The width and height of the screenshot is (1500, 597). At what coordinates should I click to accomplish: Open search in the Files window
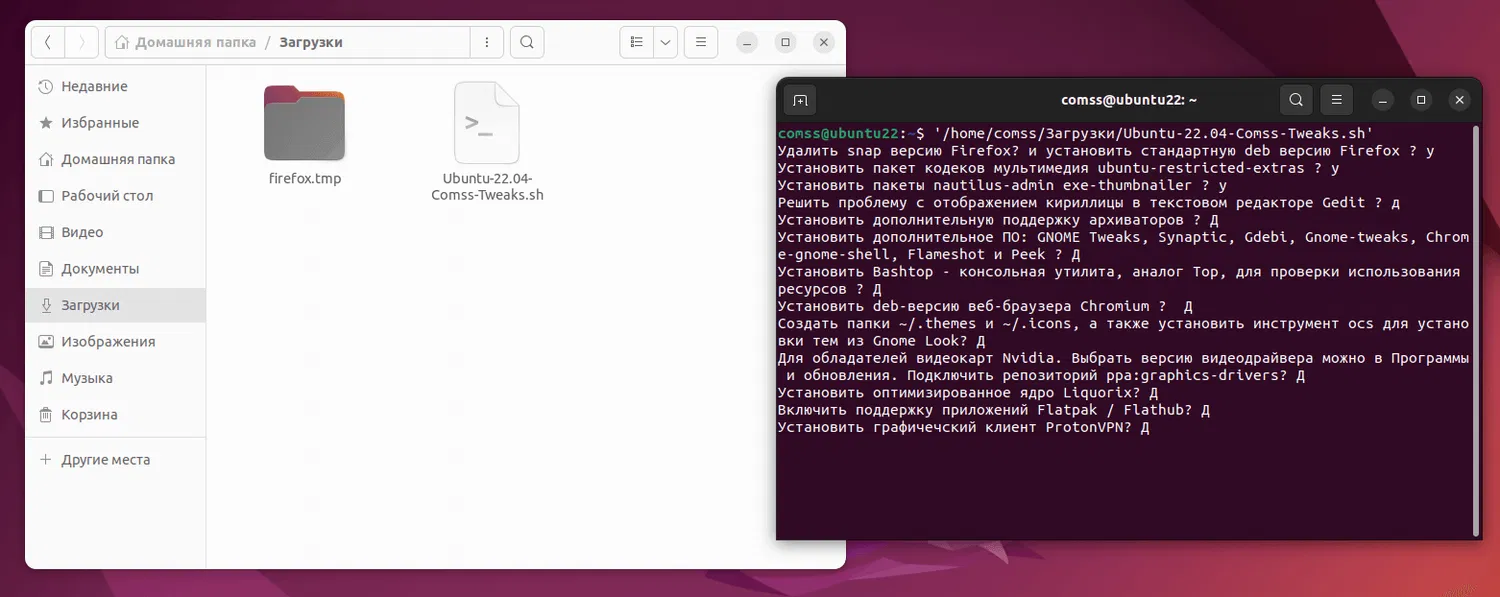point(527,42)
